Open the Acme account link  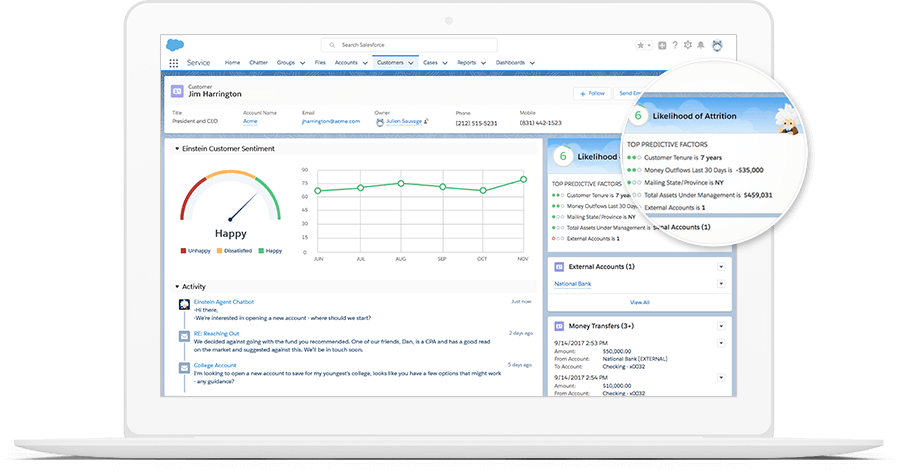coord(250,121)
